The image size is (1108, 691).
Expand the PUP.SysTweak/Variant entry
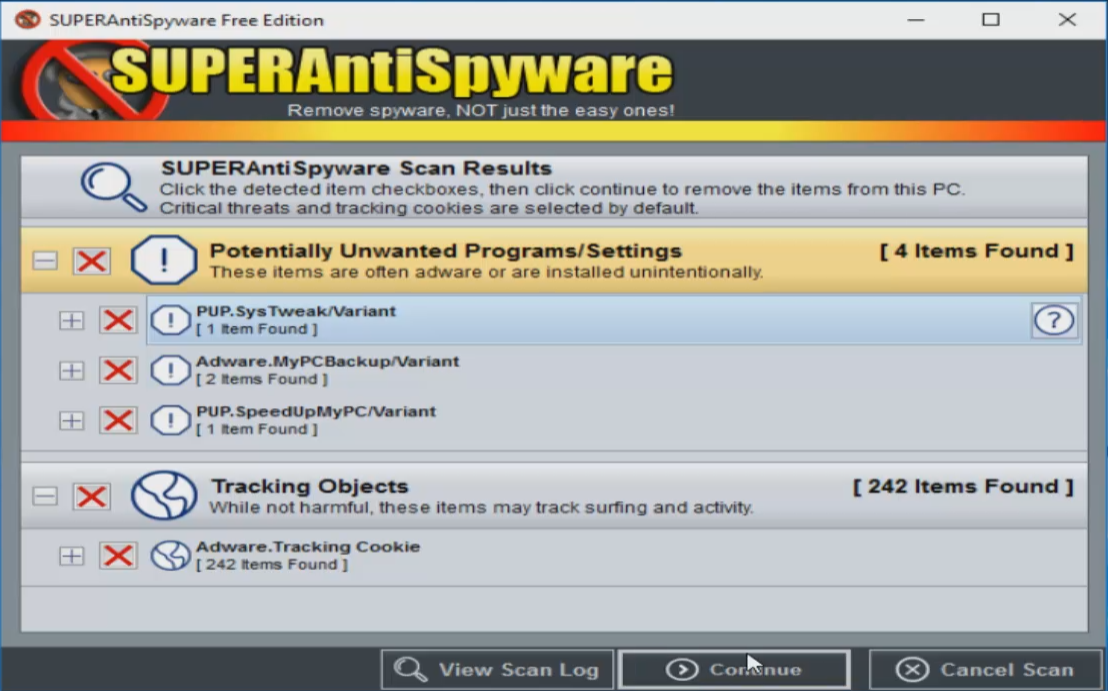(x=71, y=320)
